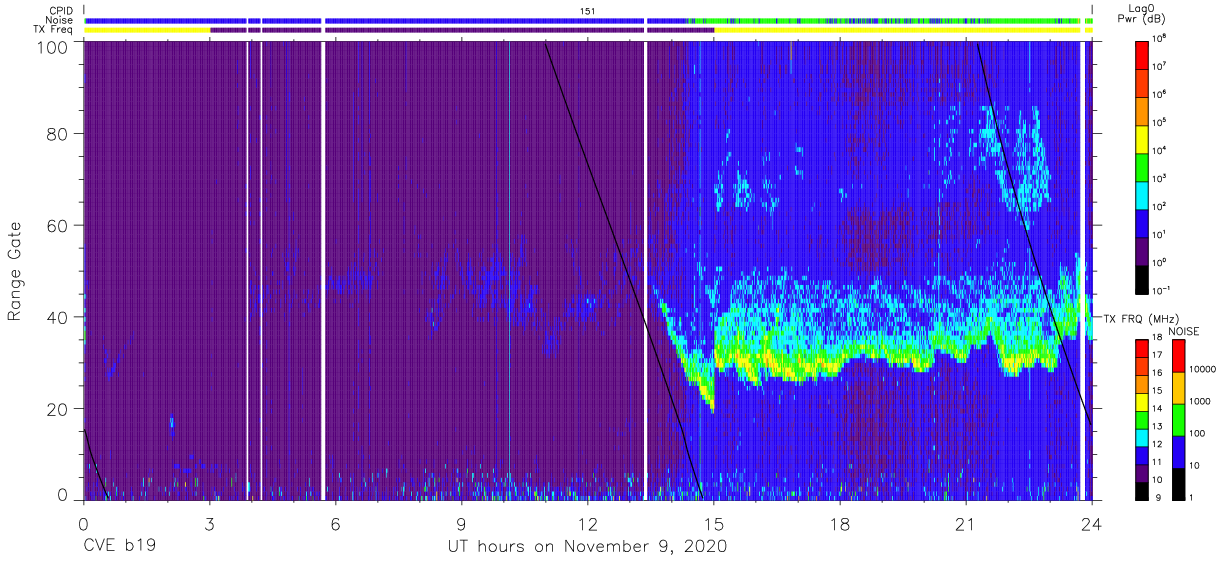Click Range Gate tick label 80
1228x567 pixels.
coord(59,132)
